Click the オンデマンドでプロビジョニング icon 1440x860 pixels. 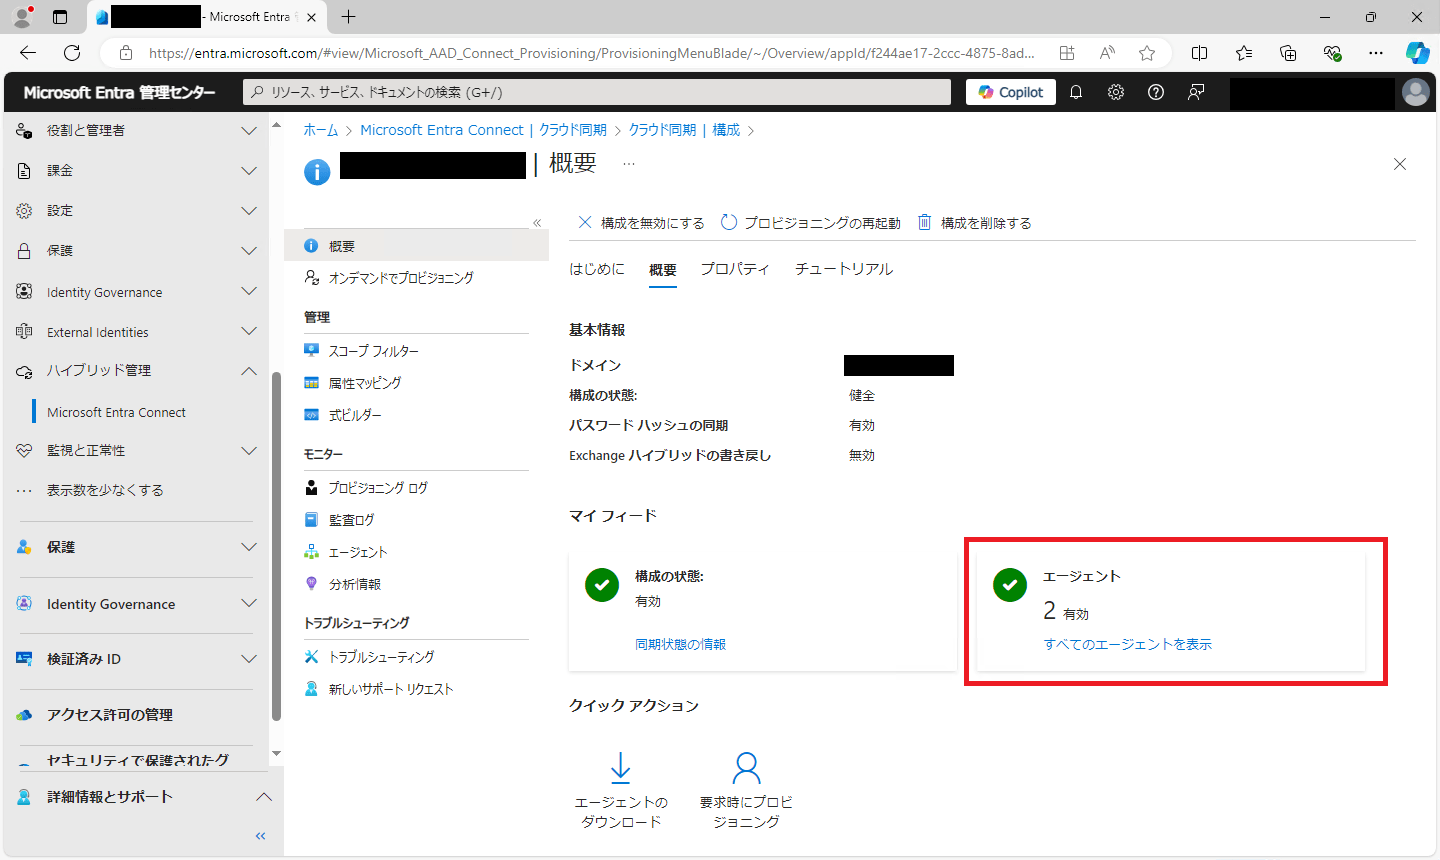[x=311, y=278]
